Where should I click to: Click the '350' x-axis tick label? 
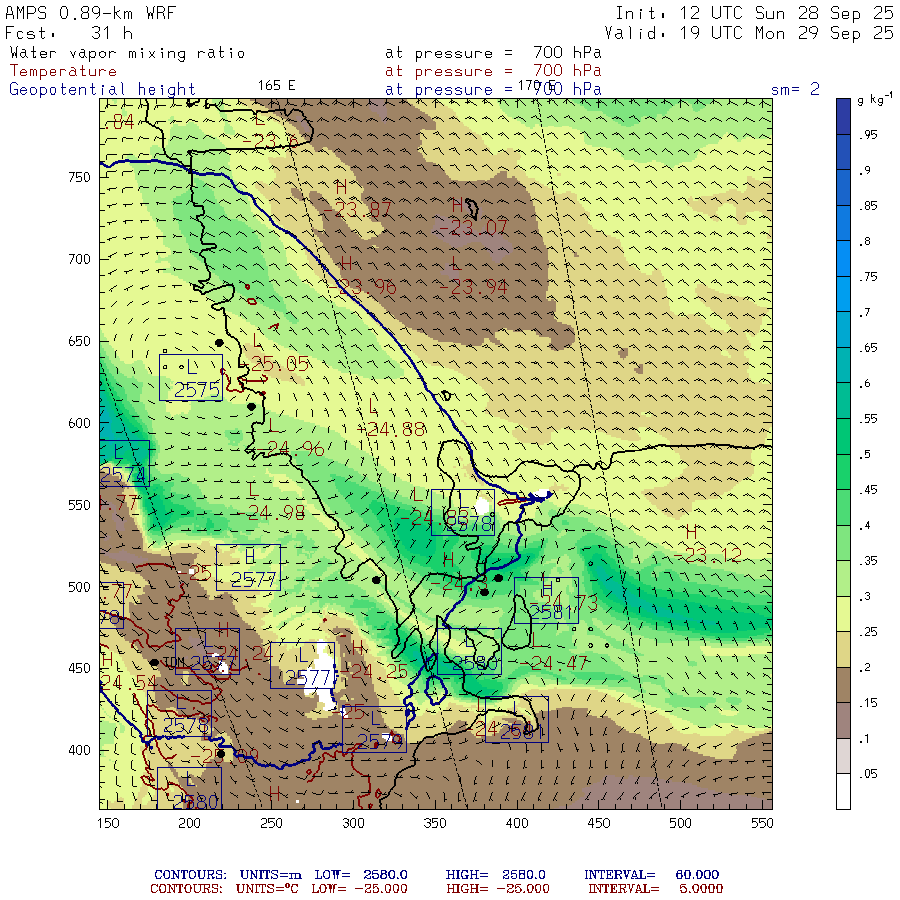point(435,823)
